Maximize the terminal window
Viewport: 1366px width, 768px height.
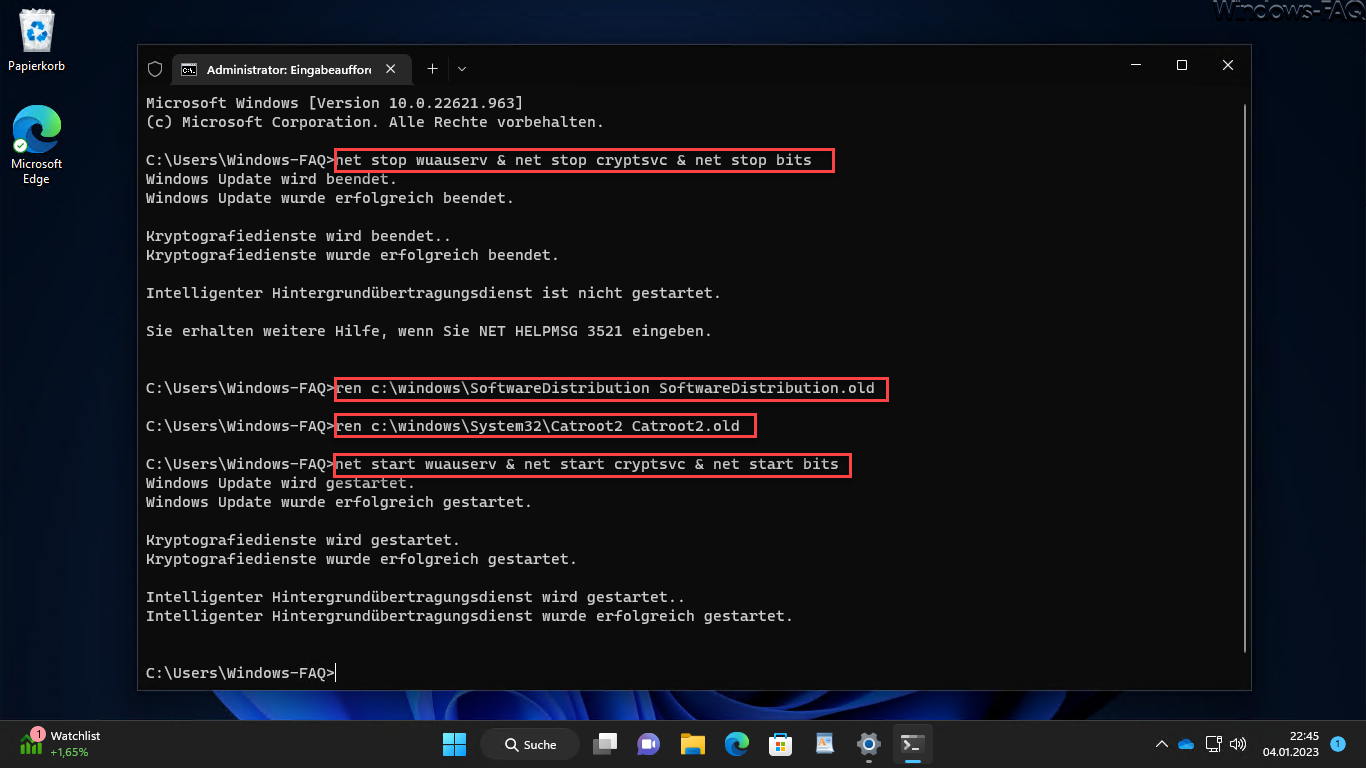1182,66
